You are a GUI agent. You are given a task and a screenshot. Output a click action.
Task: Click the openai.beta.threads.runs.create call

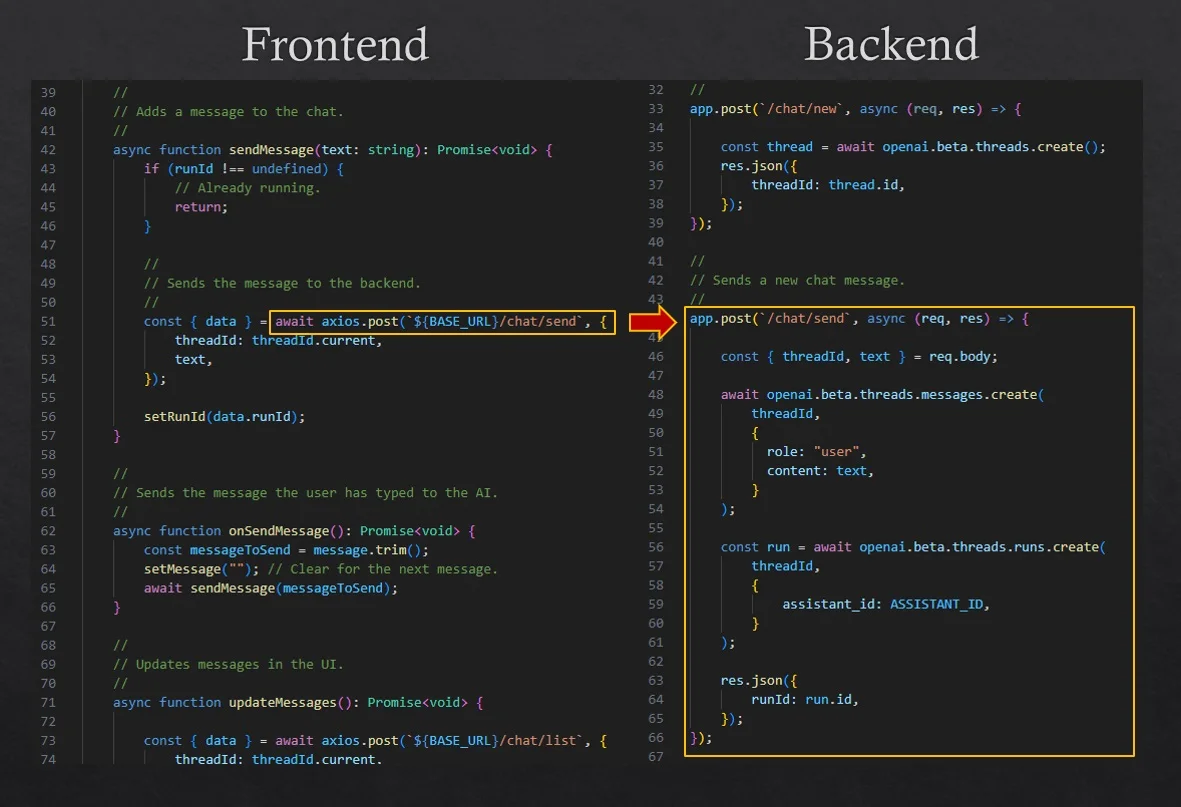coord(991,547)
